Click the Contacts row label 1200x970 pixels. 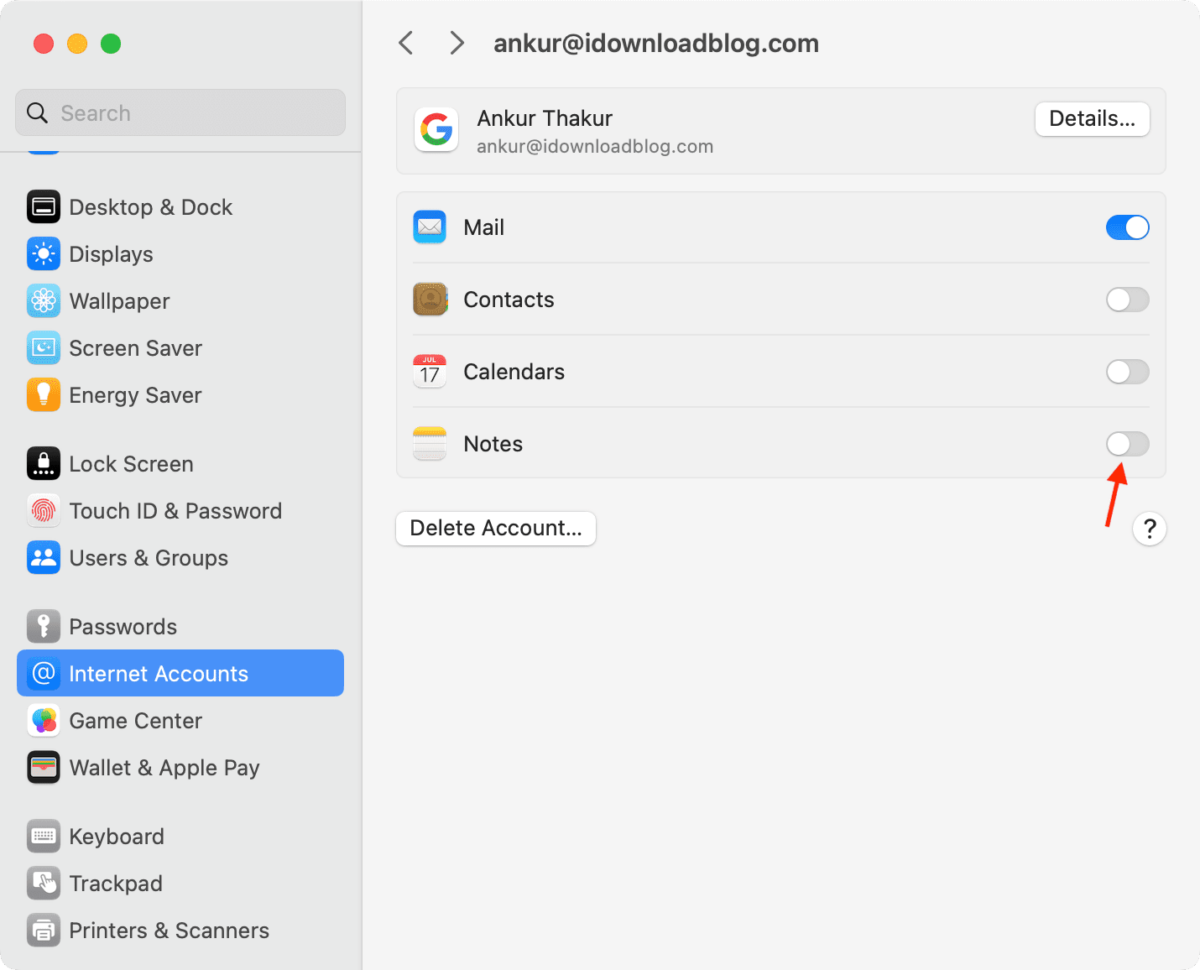point(509,300)
